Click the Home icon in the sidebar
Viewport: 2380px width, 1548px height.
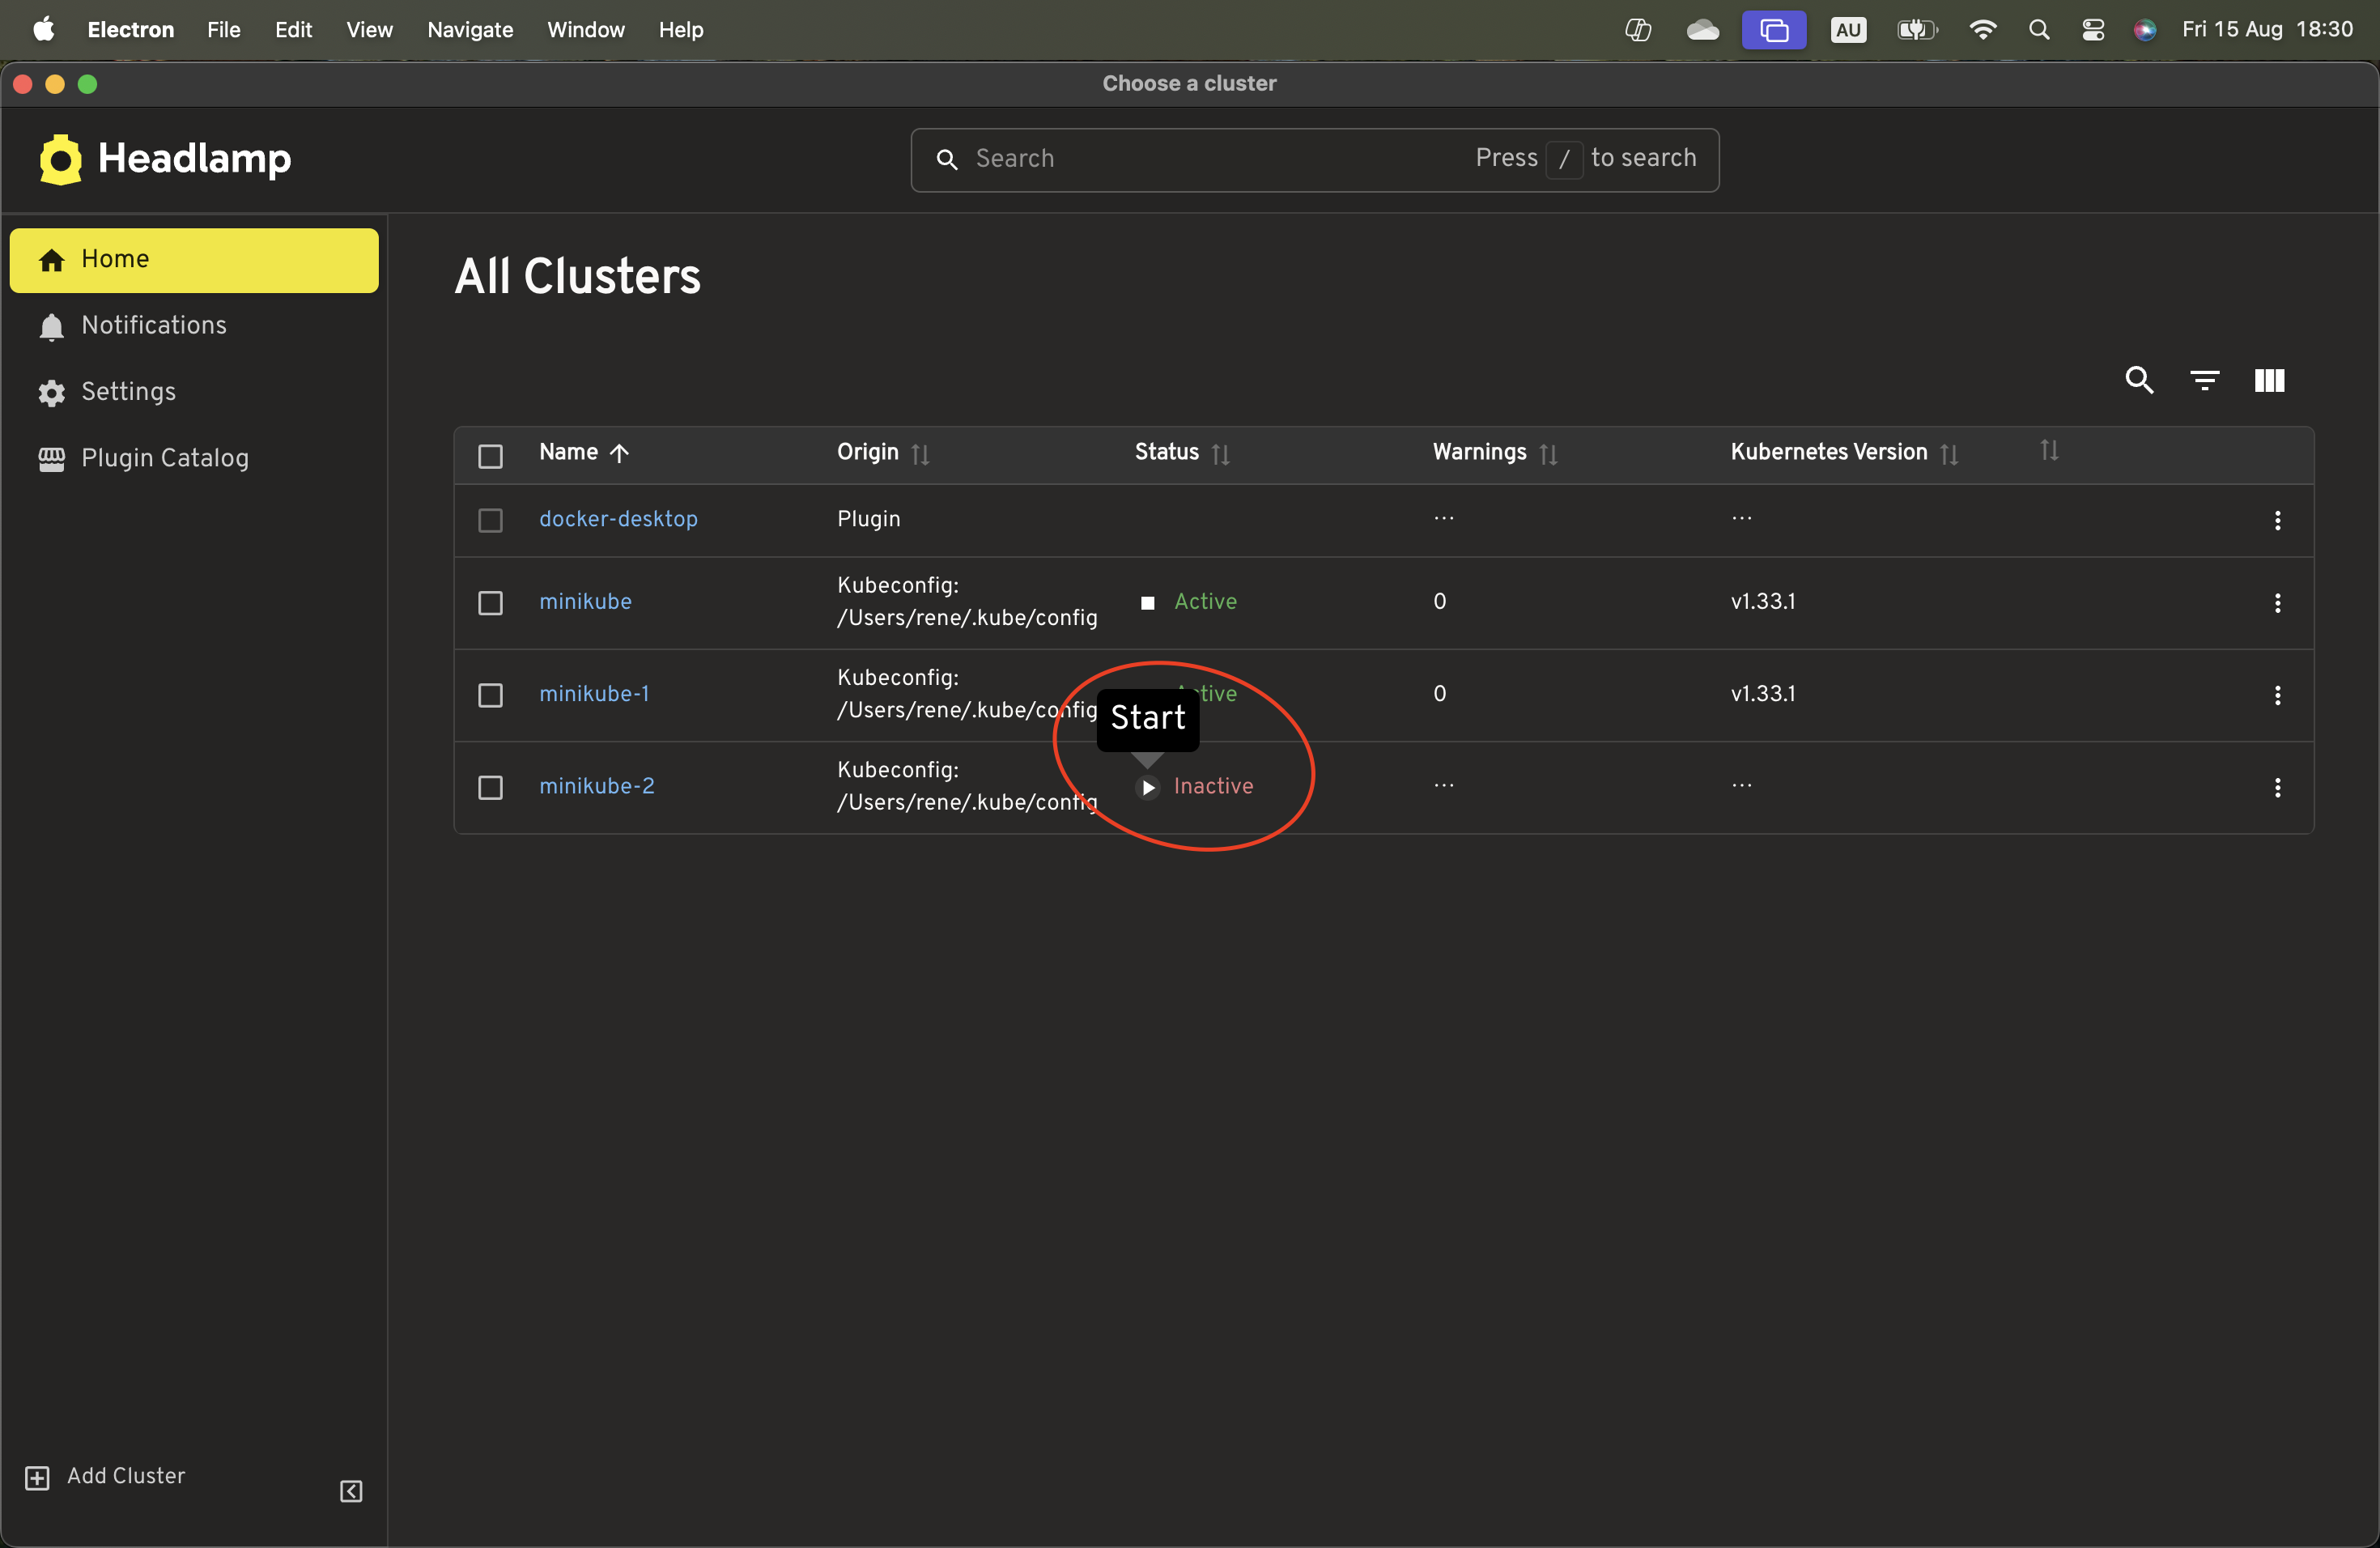tap(51, 259)
